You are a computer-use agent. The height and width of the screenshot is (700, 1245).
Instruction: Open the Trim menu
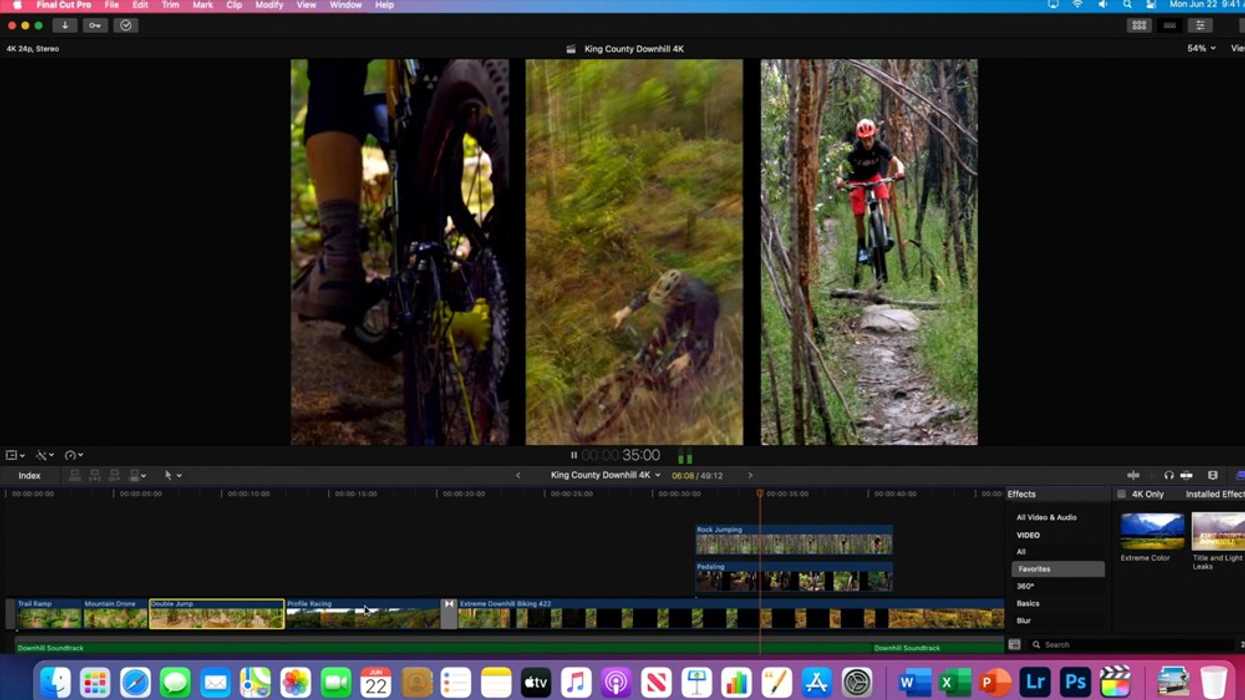coord(171,5)
